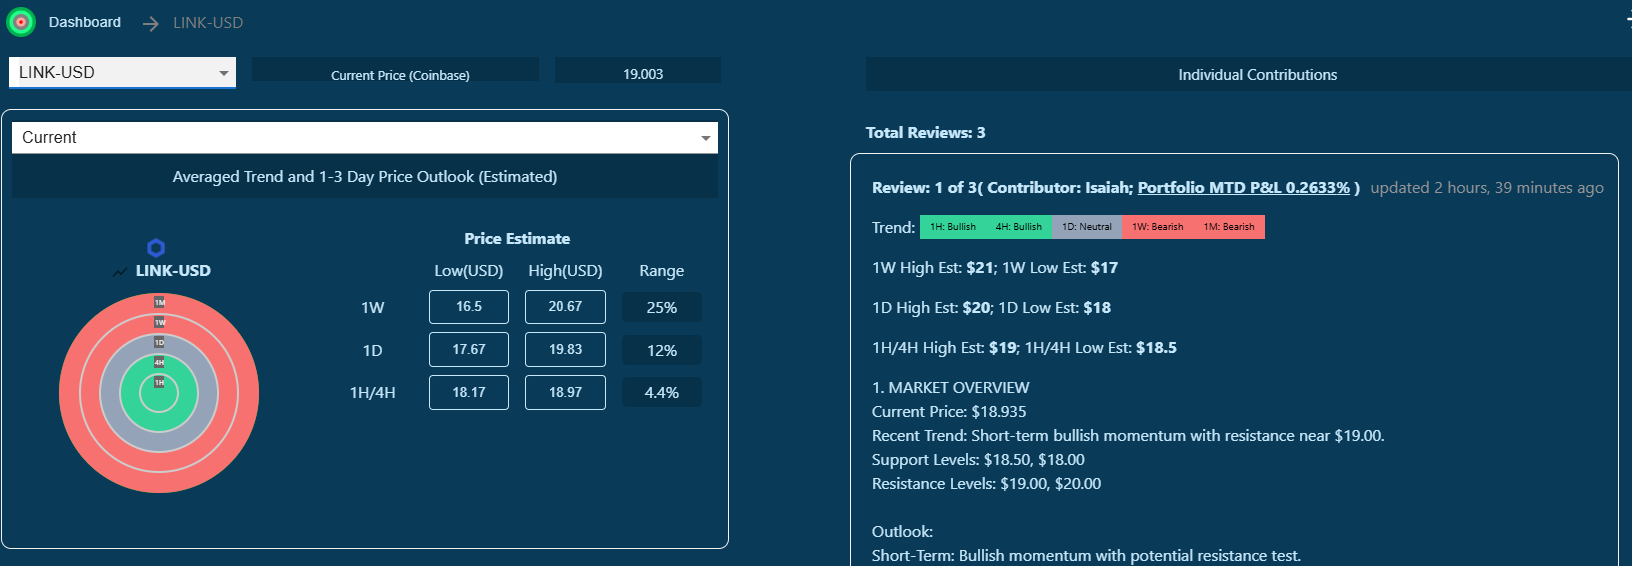Click the Support Levels: $18.50, $18.00 line

coord(978,460)
